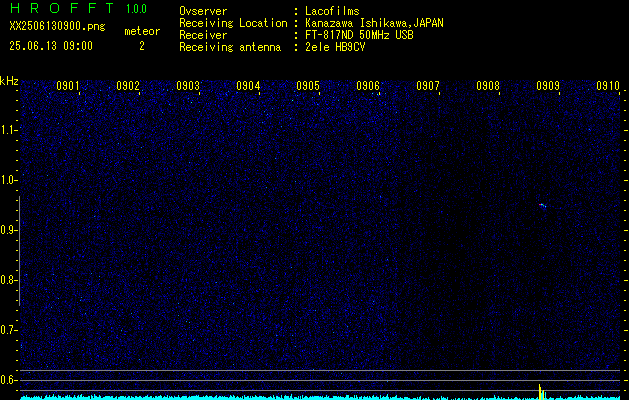Click the version number 1.0.0
This screenshot has height=400, width=629.
point(136,9)
